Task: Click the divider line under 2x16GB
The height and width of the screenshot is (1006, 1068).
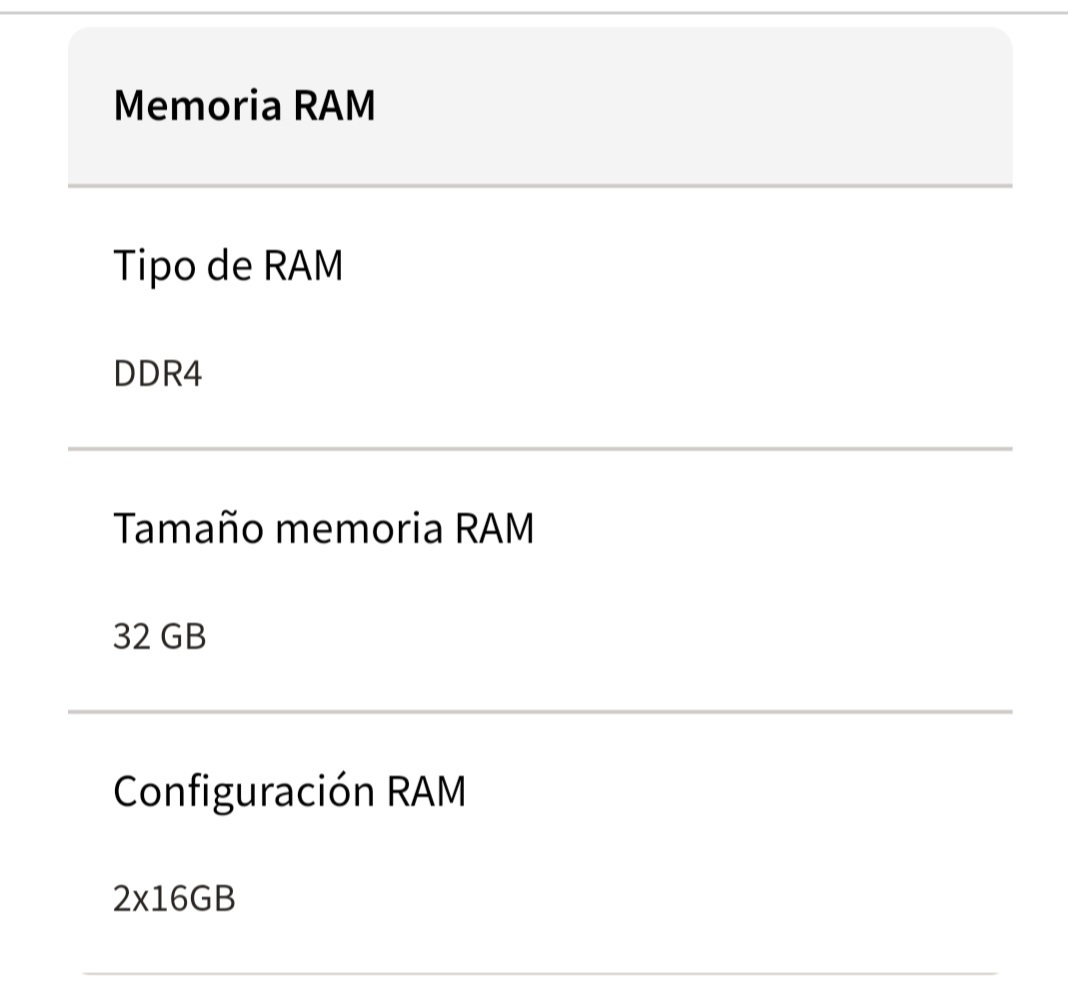Action: [540, 973]
